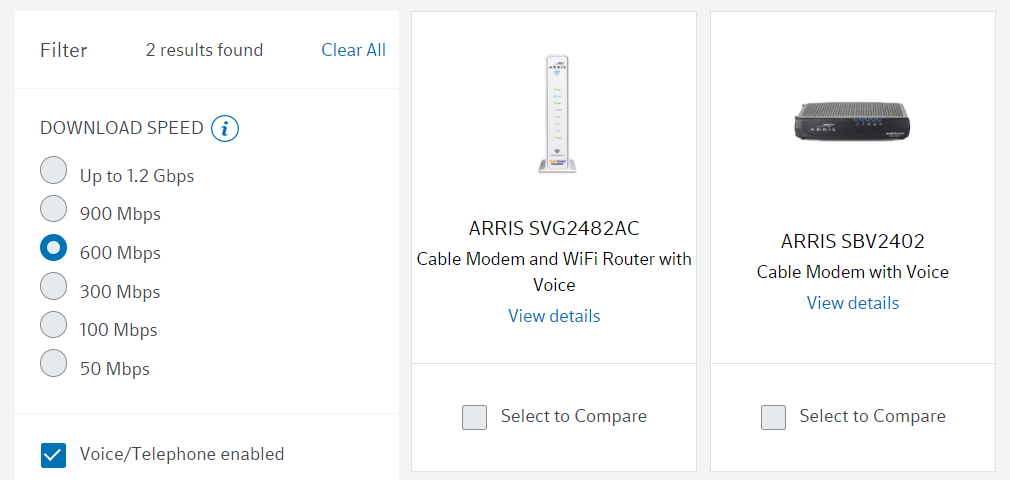Click Clear All filters link
Viewport: 1010px width, 480px height.
pos(353,50)
